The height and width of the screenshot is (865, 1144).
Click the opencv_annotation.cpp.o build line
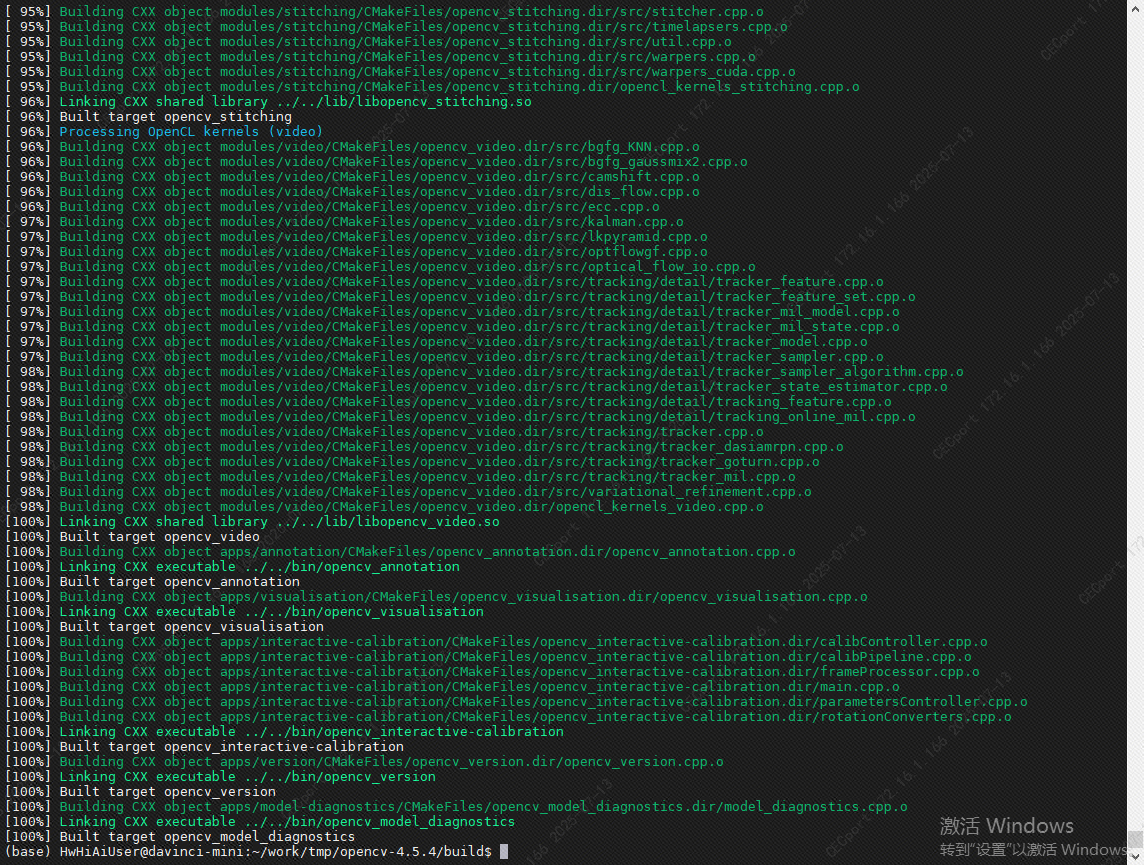tap(400, 551)
